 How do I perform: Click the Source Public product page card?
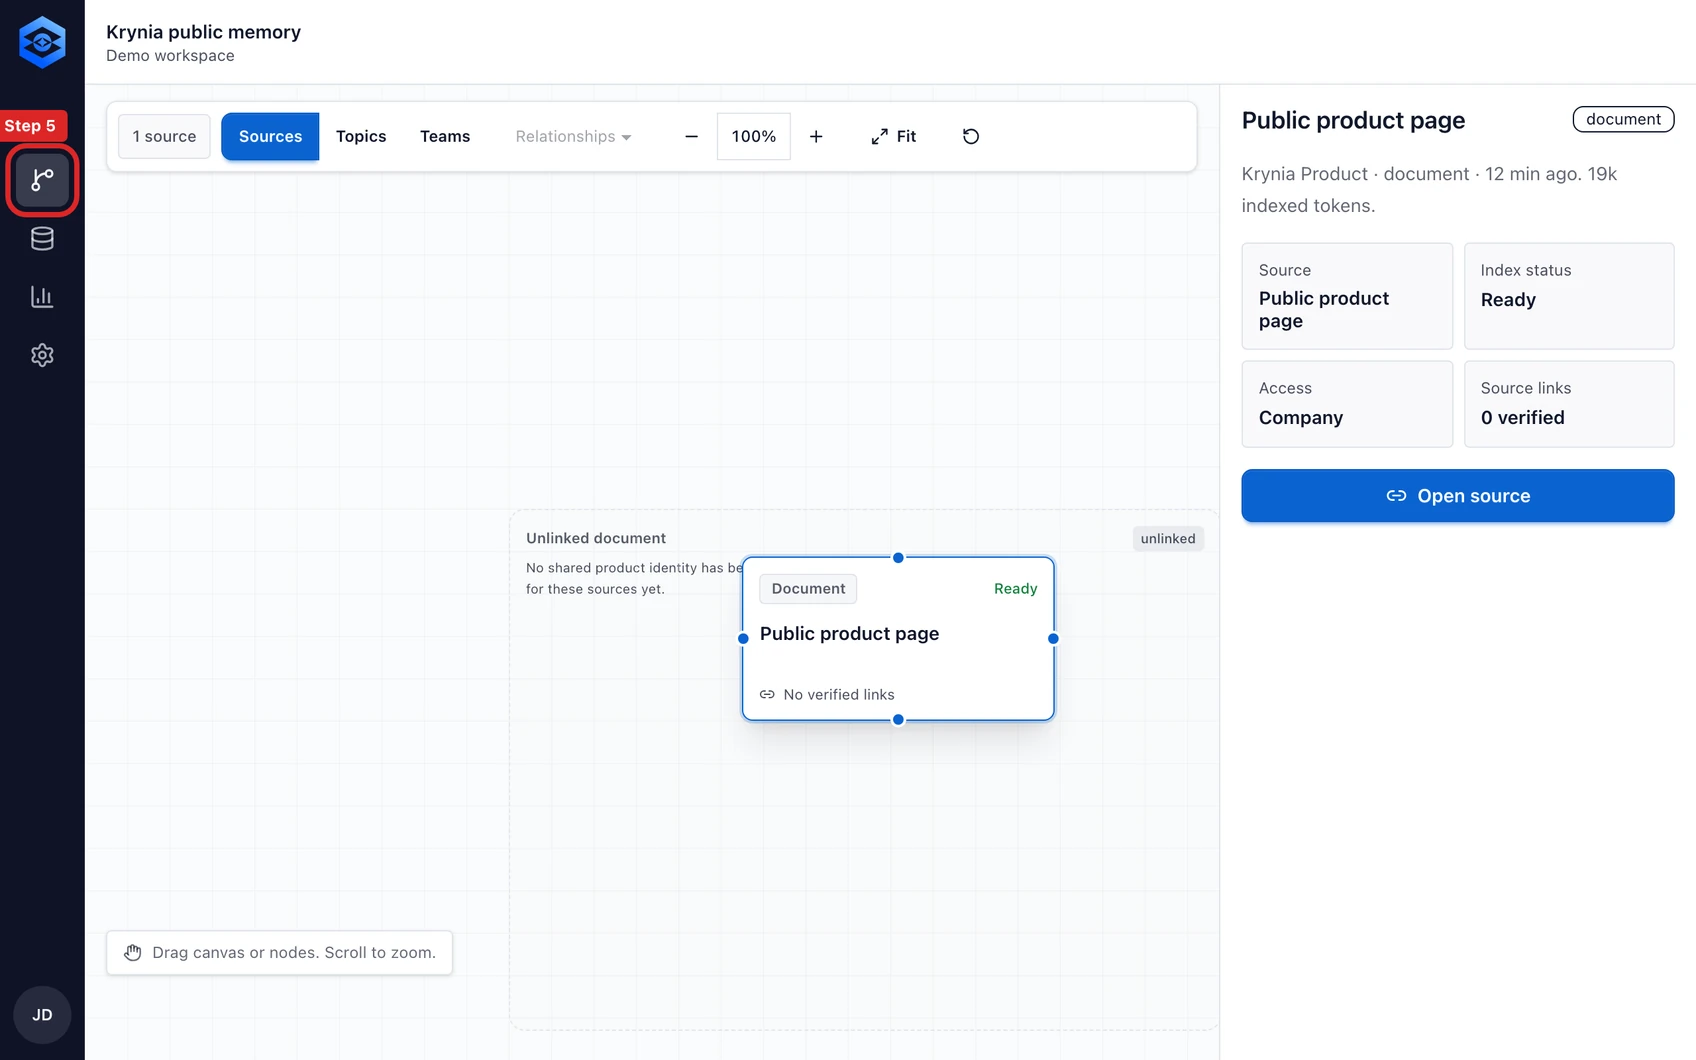tap(1347, 296)
